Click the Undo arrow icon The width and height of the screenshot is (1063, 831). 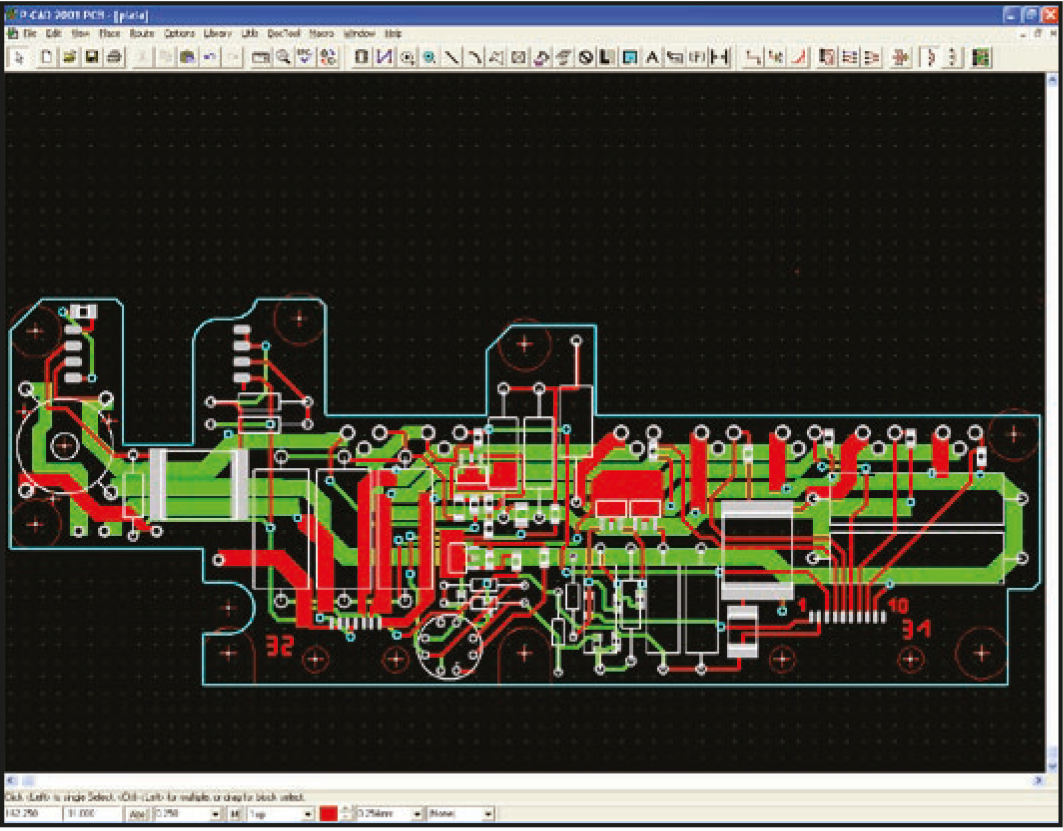[209, 57]
